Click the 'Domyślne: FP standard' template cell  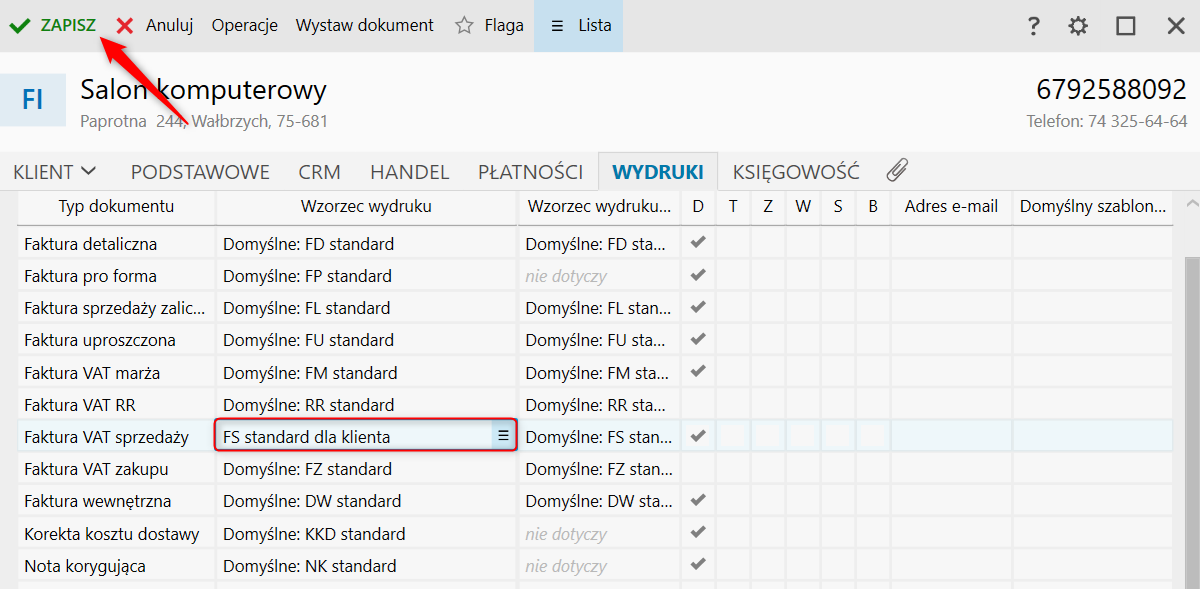pyautogui.click(x=367, y=275)
